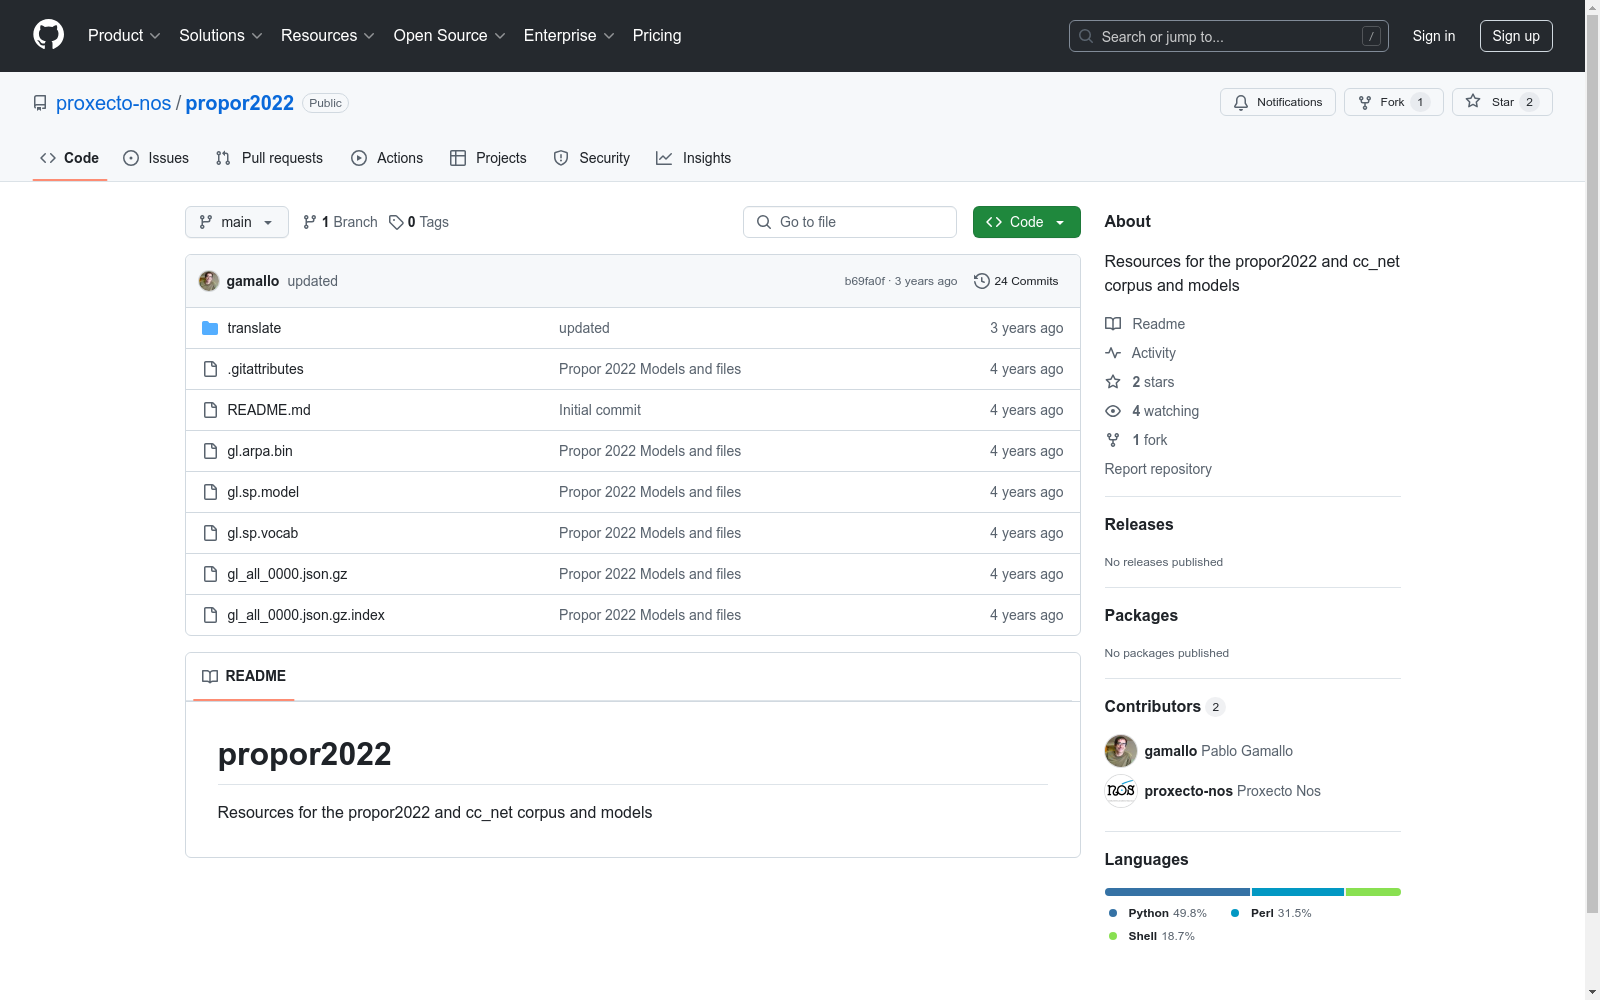This screenshot has width=1600, height=1000.
Task: Expand the Open Source dropdown
Action: click(x=450, y=36)
